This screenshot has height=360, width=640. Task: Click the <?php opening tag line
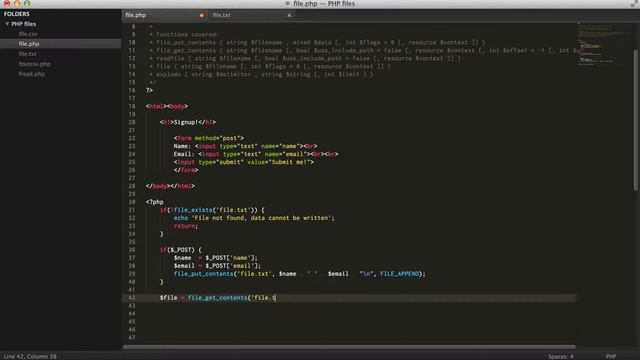point(155,202)
